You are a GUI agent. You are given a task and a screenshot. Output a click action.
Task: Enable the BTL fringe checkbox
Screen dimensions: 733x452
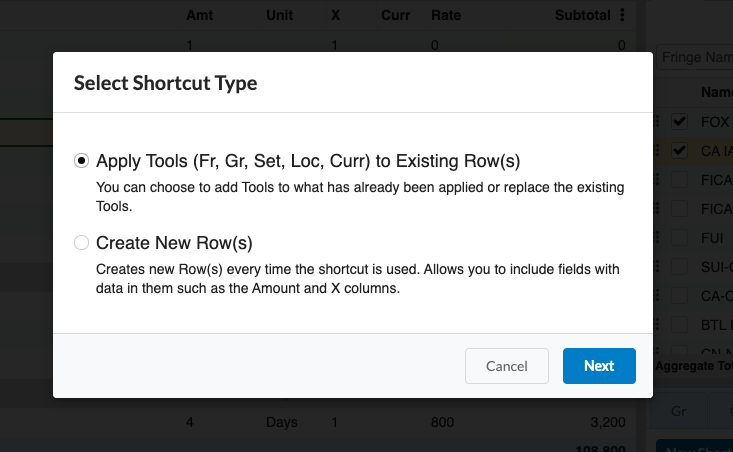(x=679, y=324)
